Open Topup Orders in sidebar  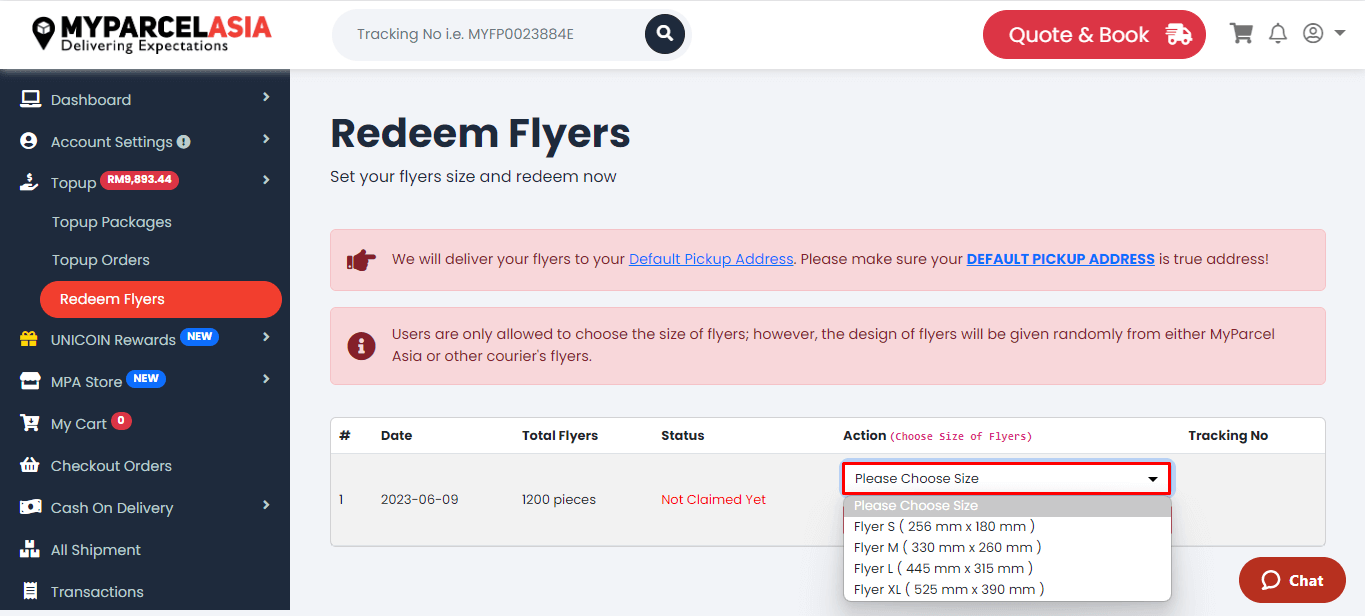pos(101,260)
